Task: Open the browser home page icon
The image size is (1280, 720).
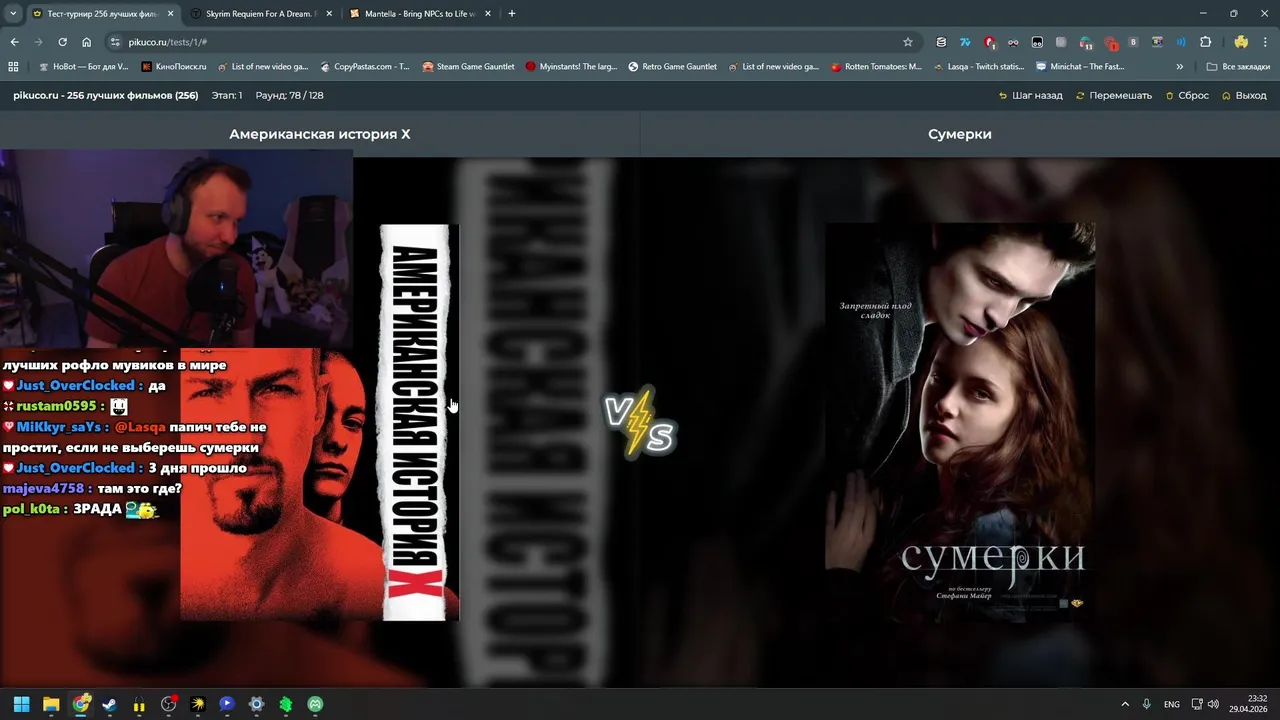Action: [86, 42]
